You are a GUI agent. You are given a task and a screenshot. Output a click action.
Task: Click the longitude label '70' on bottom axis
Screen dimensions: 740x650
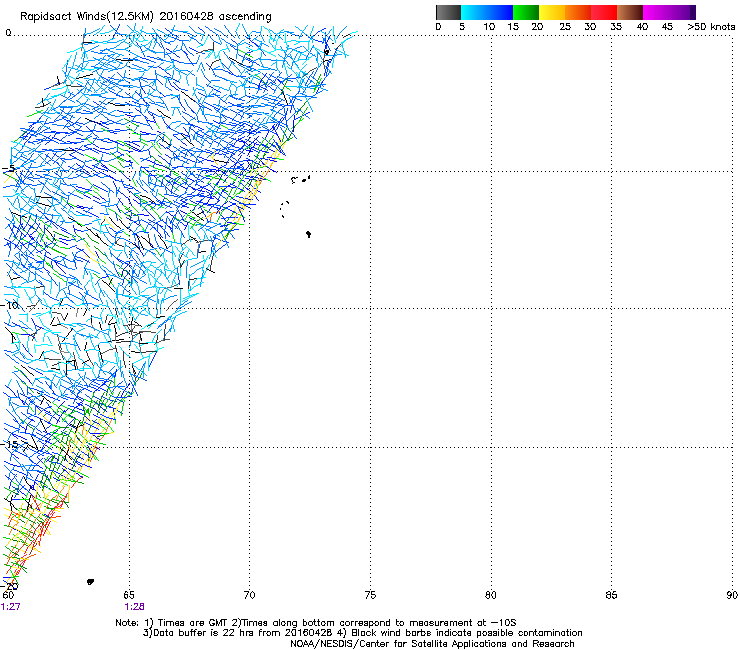click(x=249, y=595)
